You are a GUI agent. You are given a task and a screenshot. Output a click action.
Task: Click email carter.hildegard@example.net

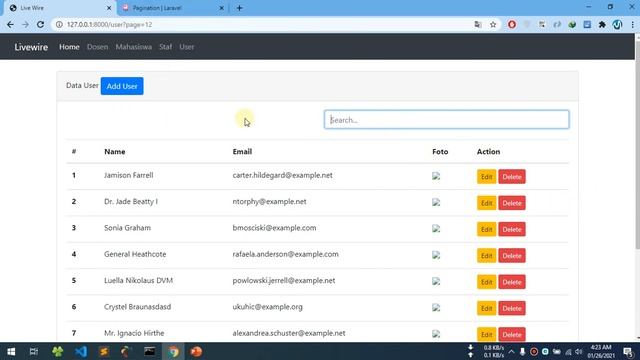(x=282, y=175)
